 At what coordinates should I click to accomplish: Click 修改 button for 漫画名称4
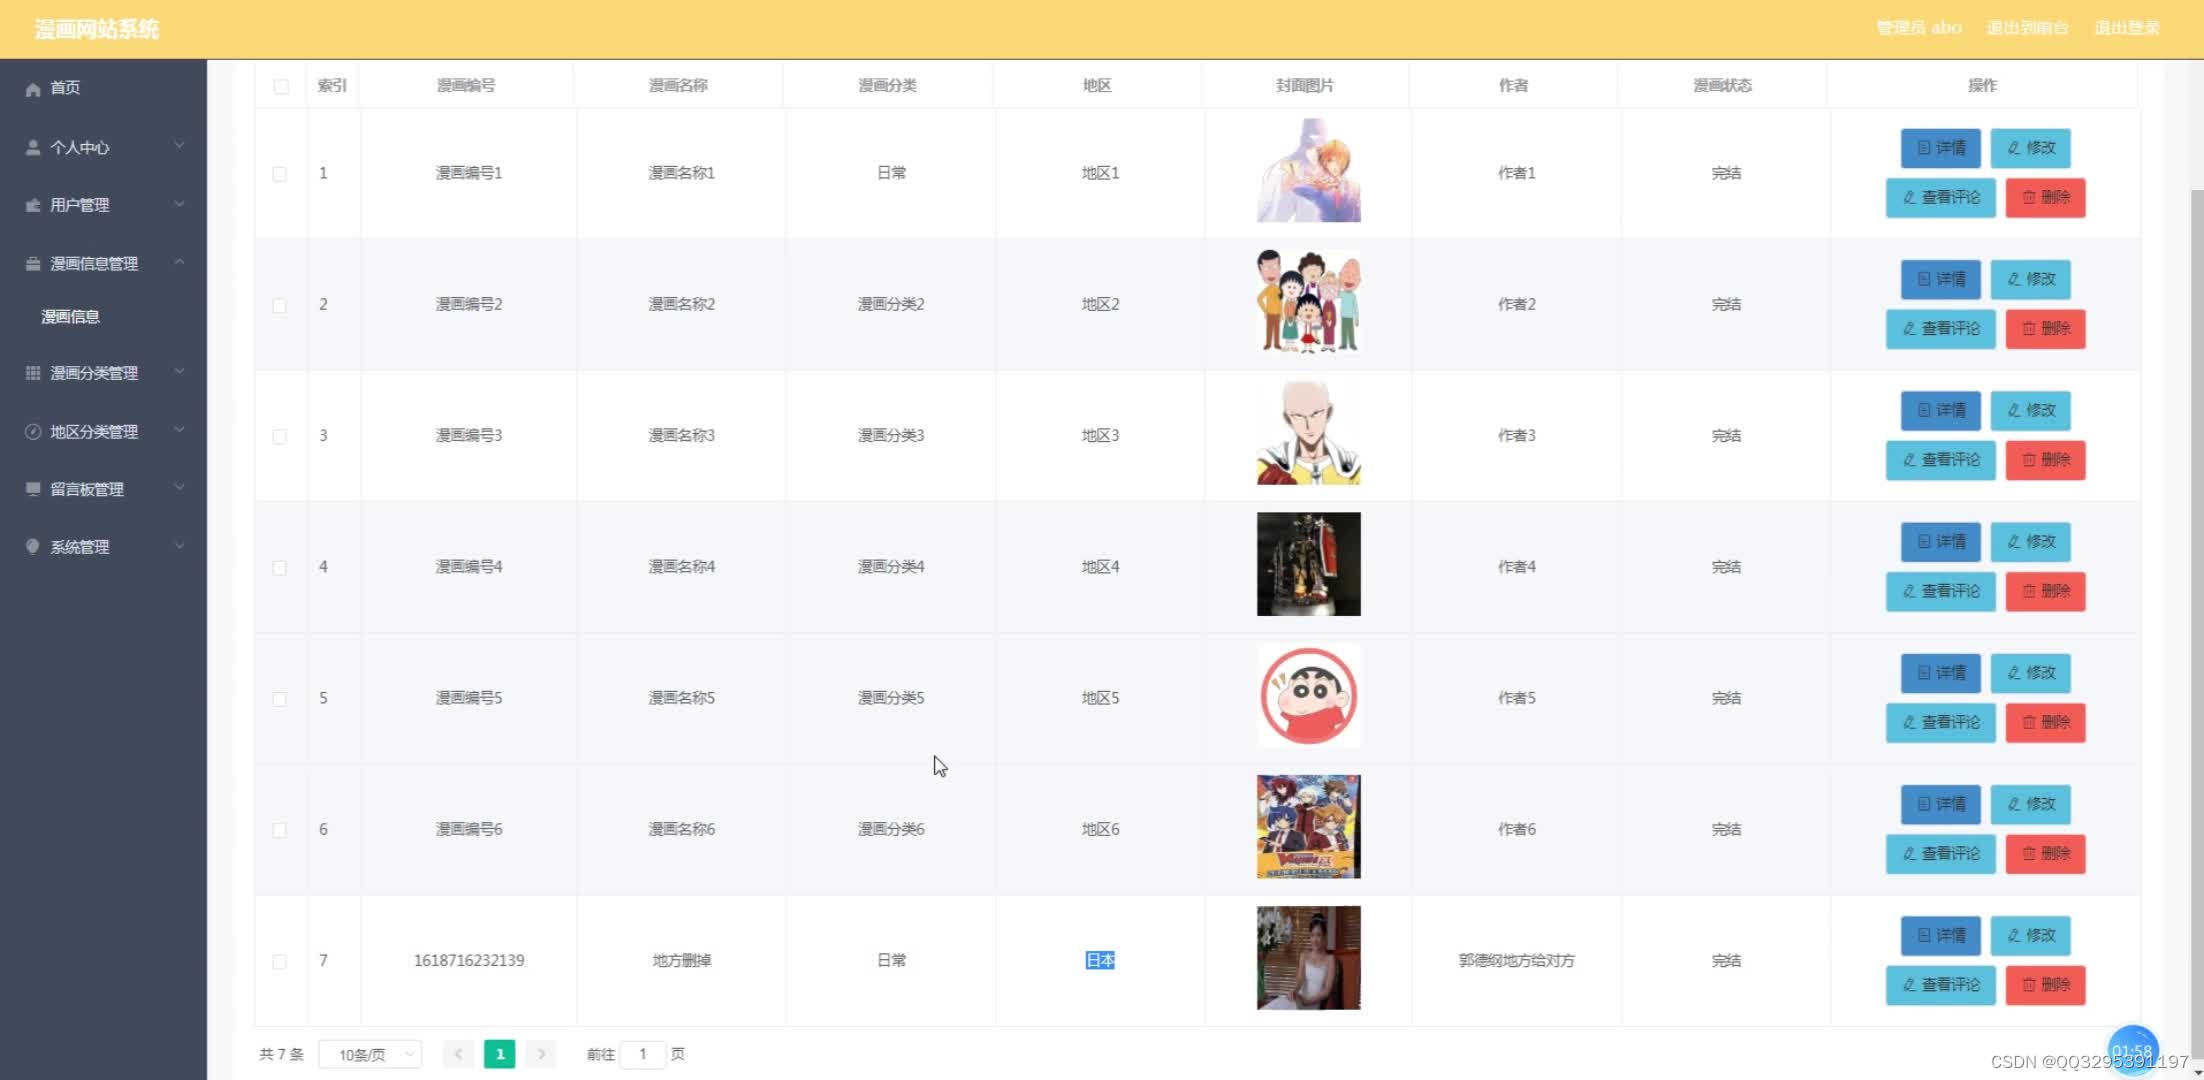[2030, 542]
